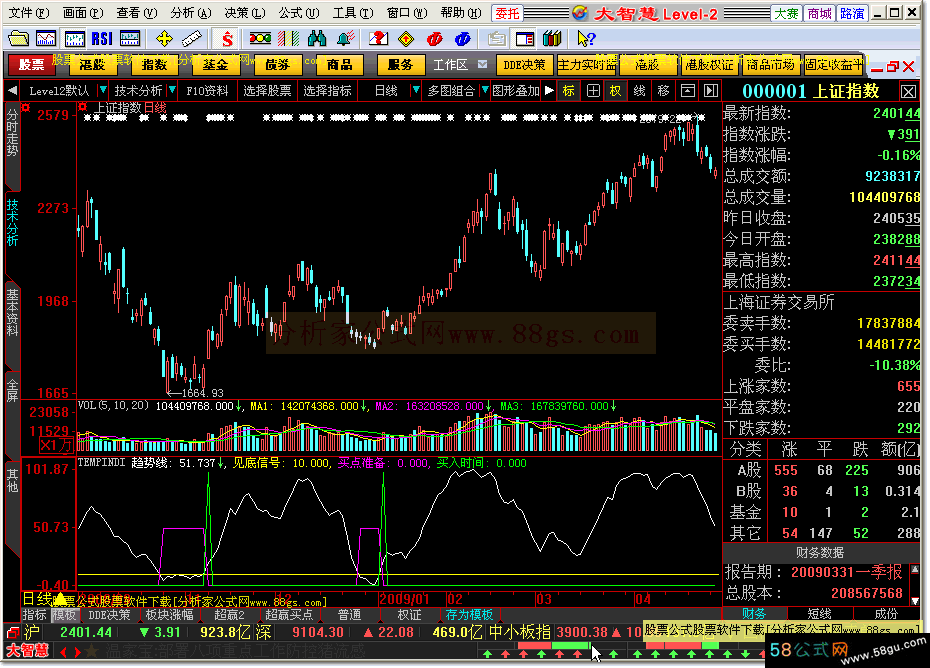Click the crosshair grid icon in chart toolbar
The height and width of the screenshot is (668, 930).
tap(593, 91)
